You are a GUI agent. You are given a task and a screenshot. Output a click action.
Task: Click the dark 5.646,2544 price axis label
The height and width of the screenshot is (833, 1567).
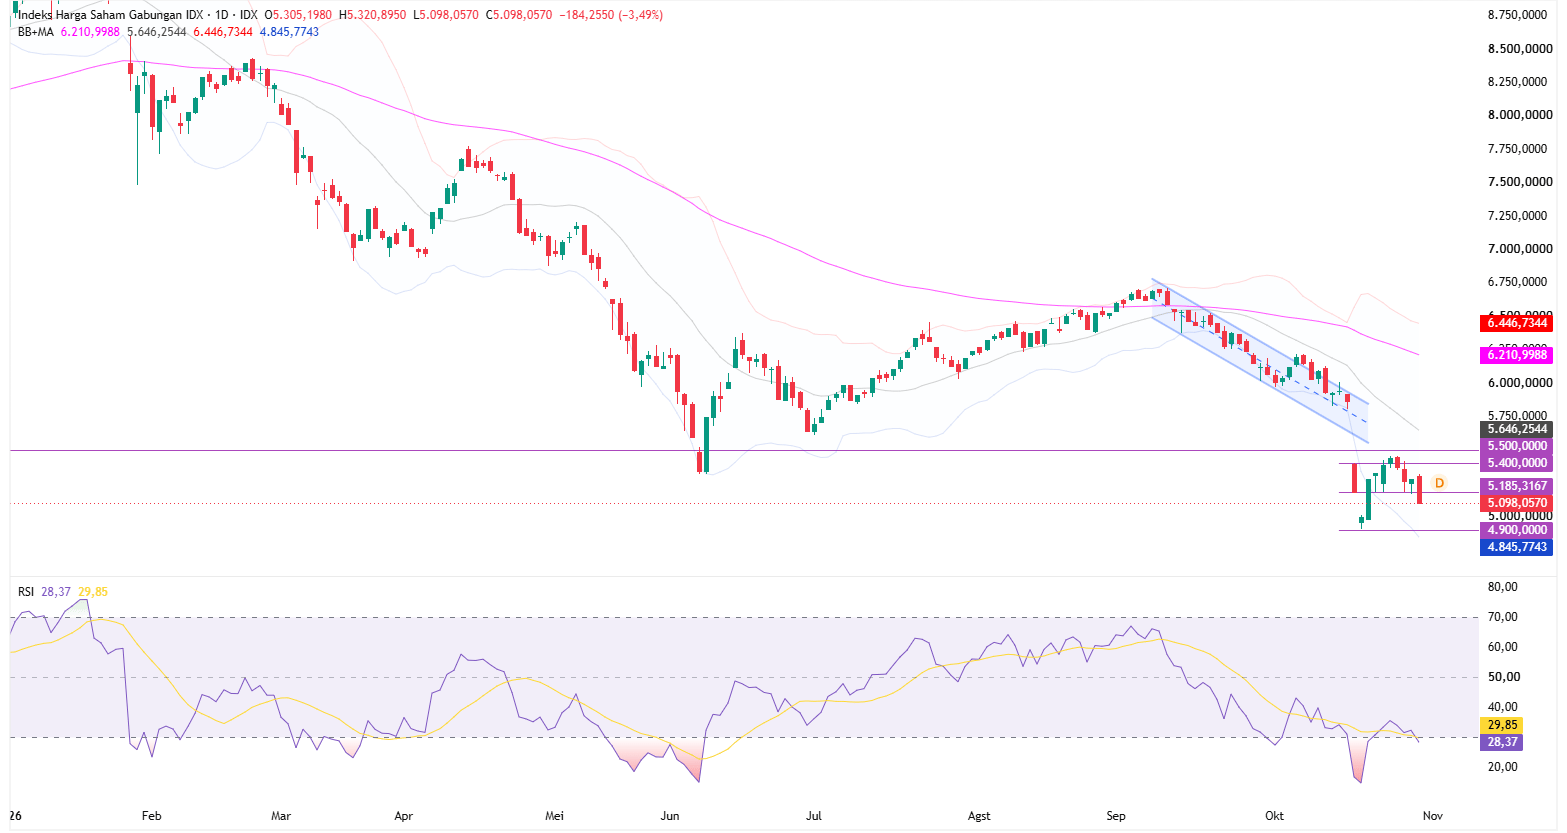coord(1516,429)
